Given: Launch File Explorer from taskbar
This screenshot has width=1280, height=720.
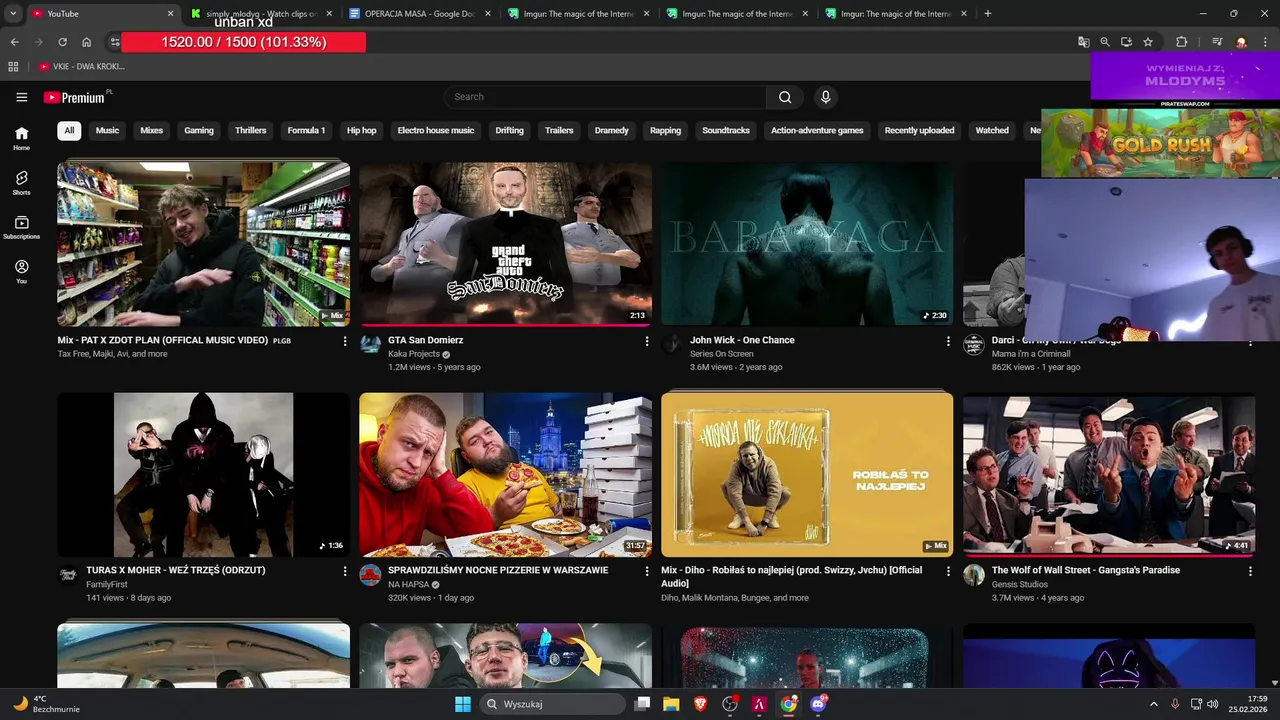Looking at the screenshot, I should [x=671, y=704].
